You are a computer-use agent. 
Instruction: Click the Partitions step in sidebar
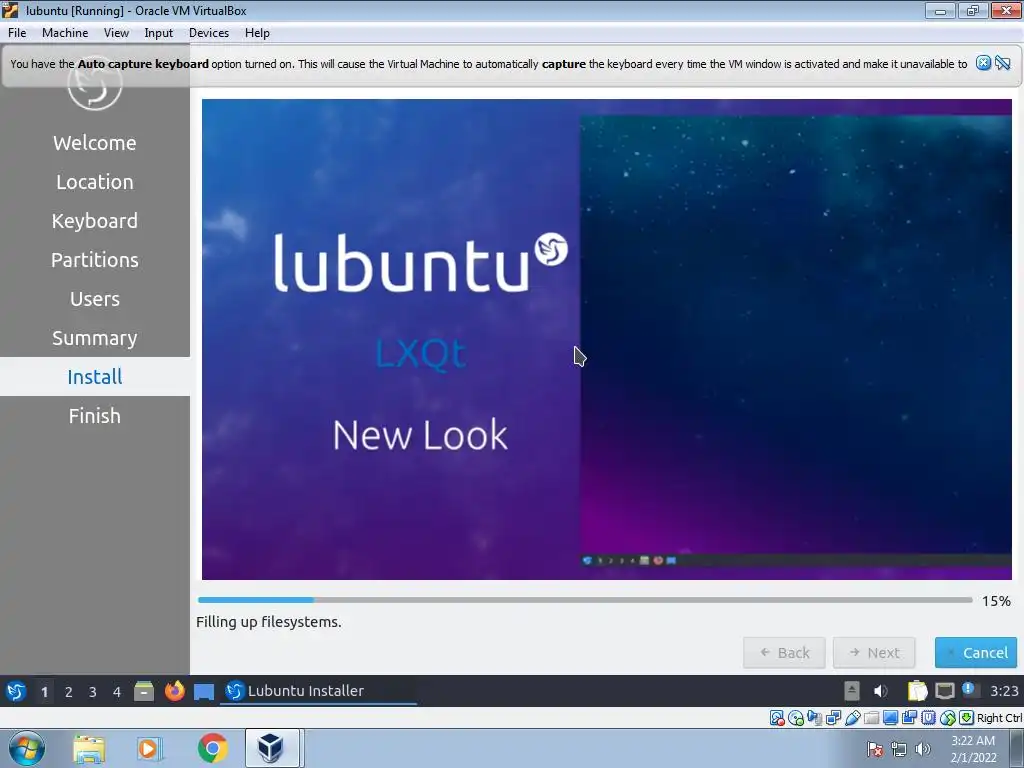95,260
